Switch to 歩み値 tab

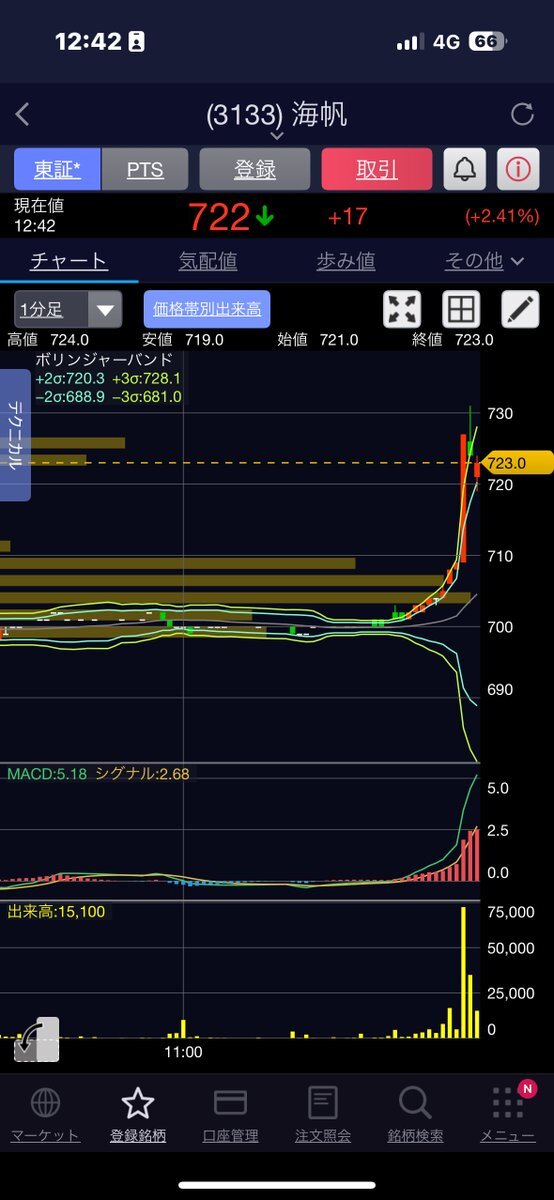(x=346, y=261)
